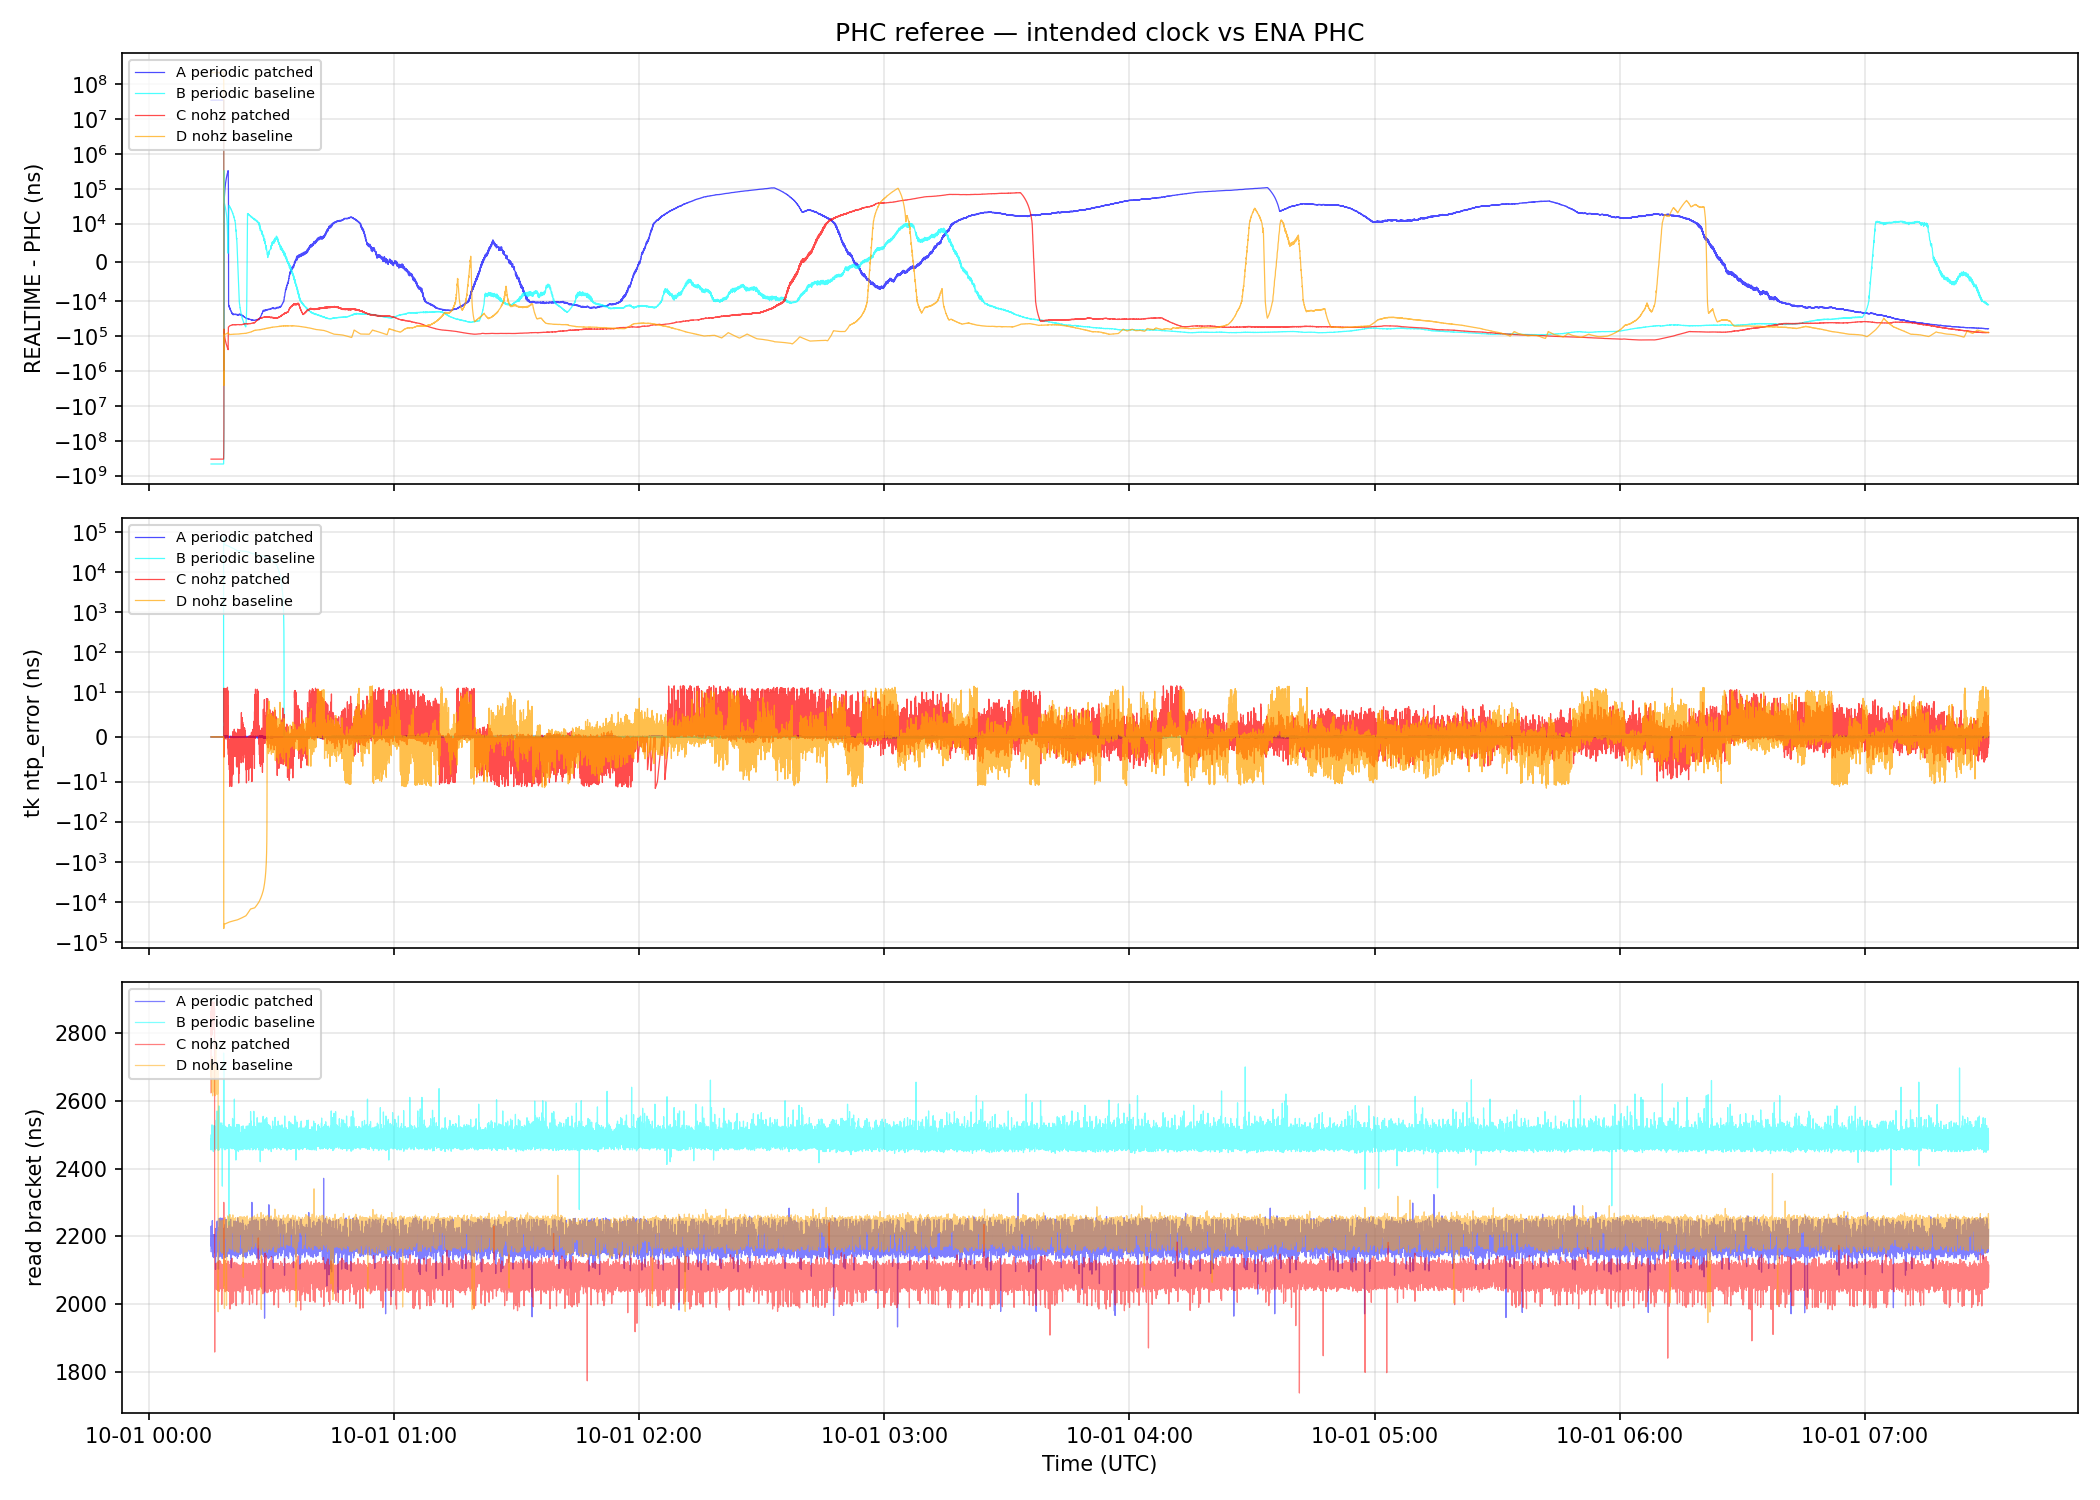Screen dimensions: 2100x1500
Task: Click the '10-01 03:00' time tick label
Action: [x=884, y=1436]
